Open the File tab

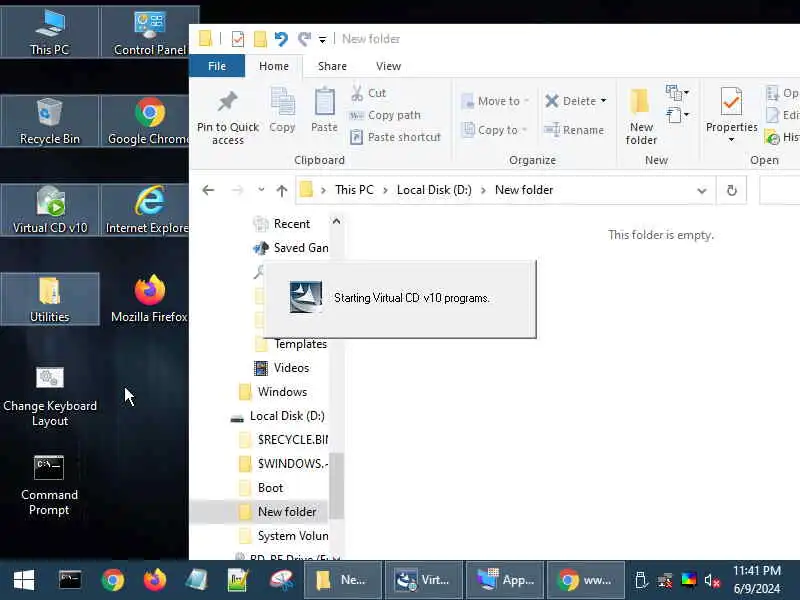[x=217, y=66]
